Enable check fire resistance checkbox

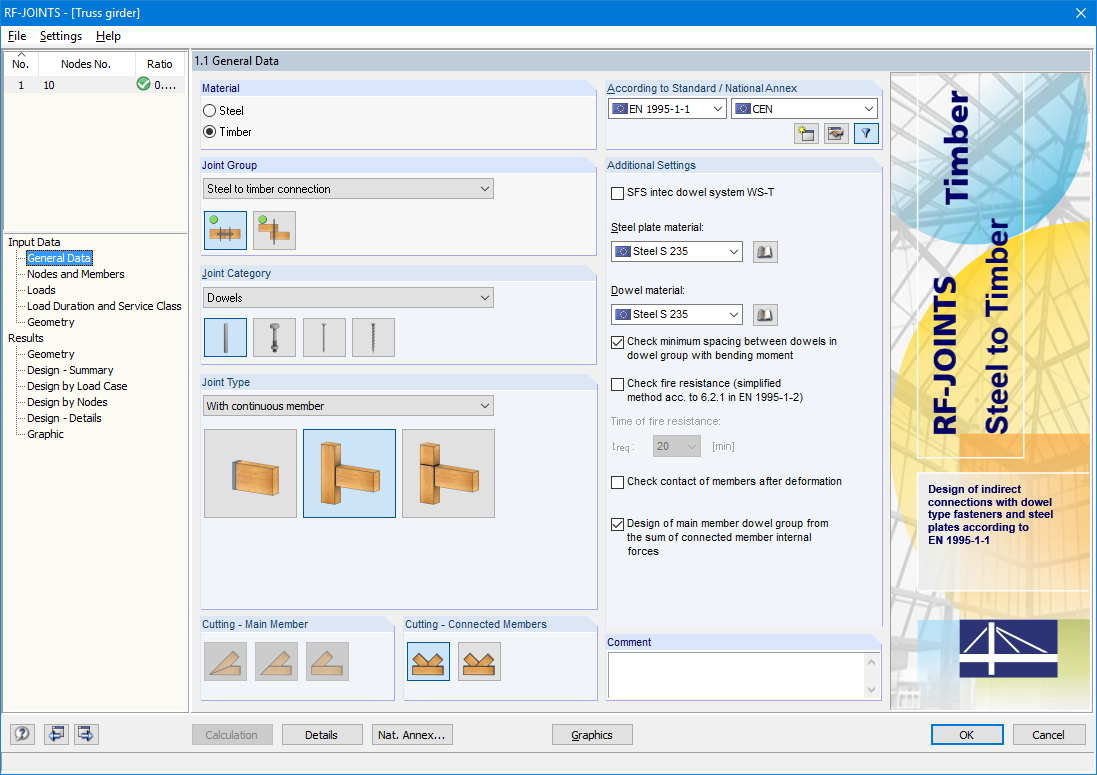[x=617, y=384]
